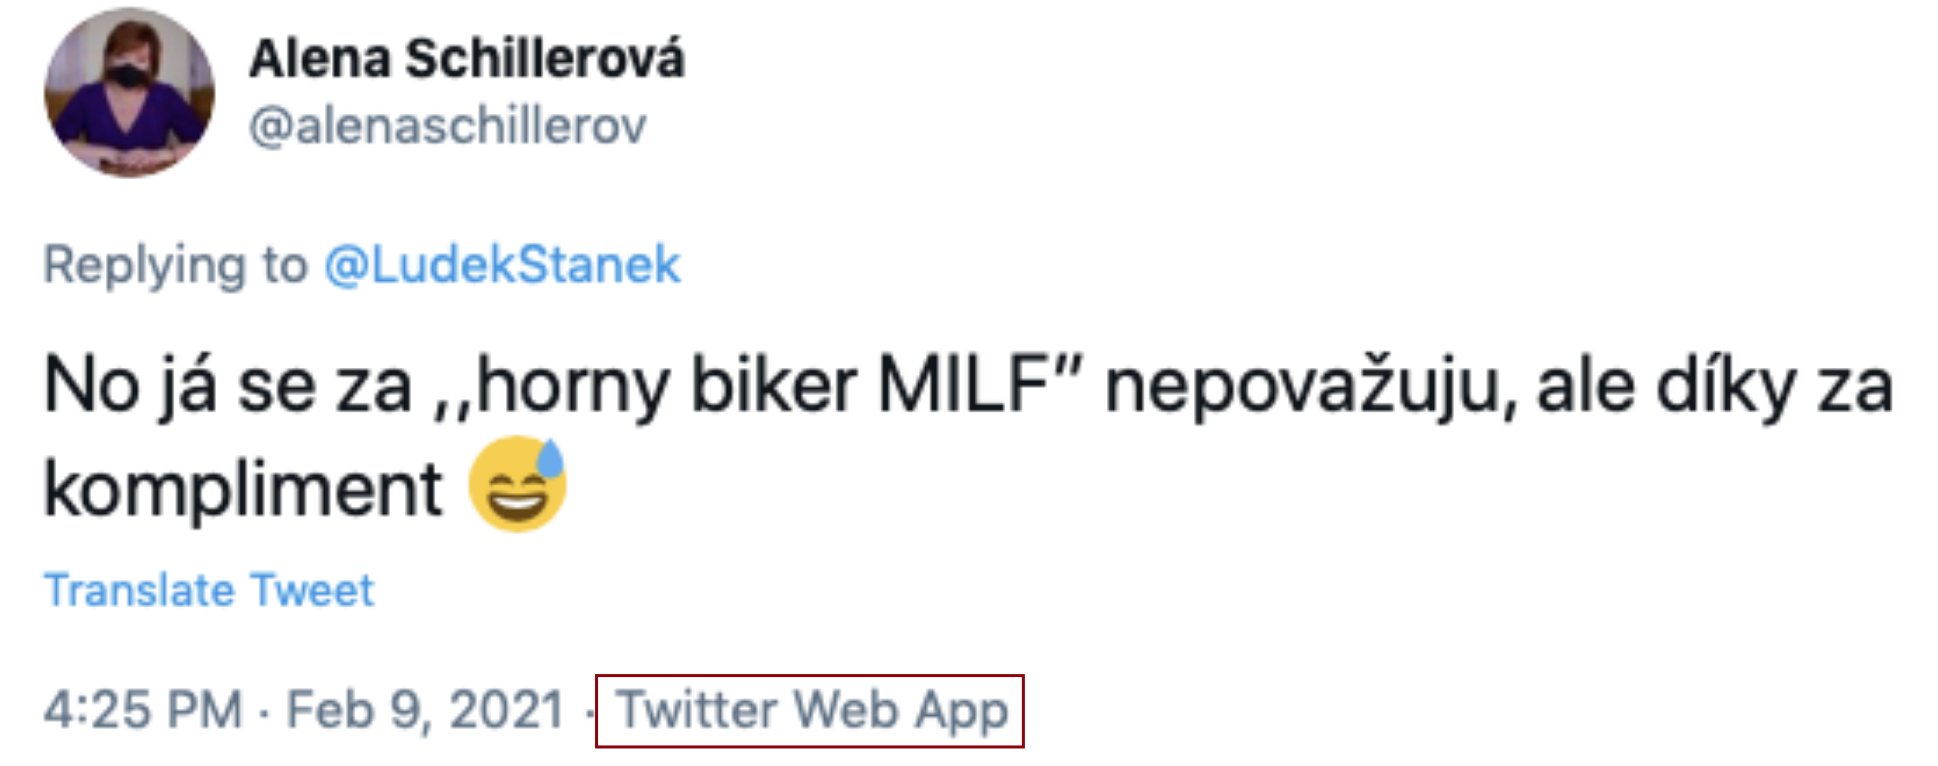Click the dot separator after 4:25 PM
The height and width of the screenshot is (766, 1938).
click(264, 713)
